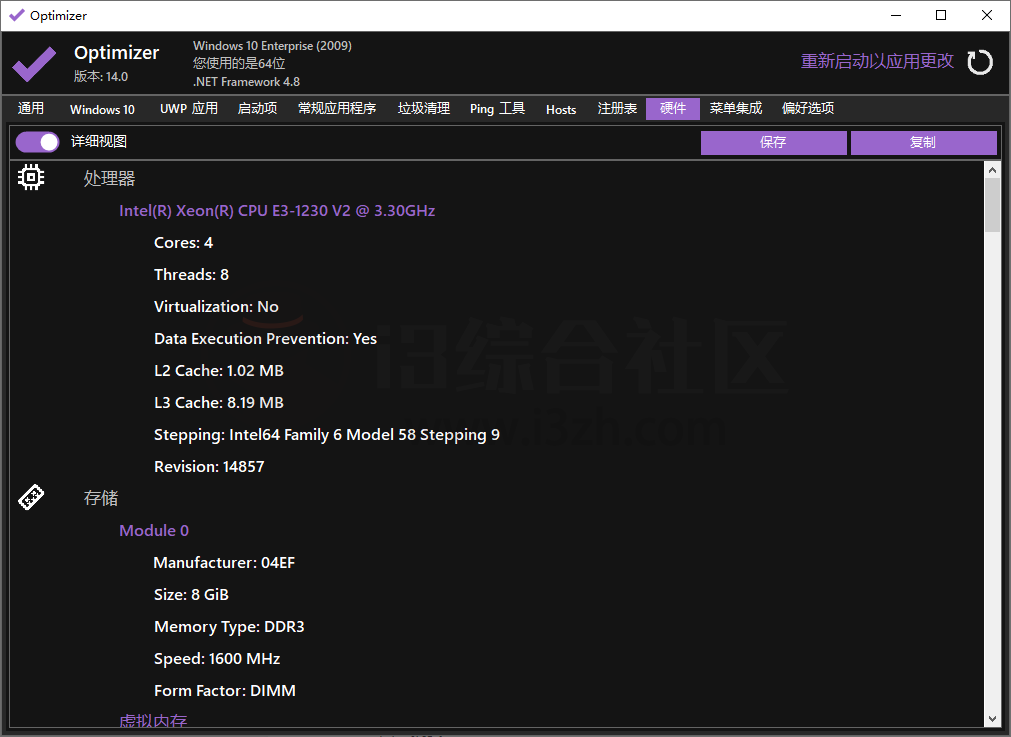
Task: Click the '您使用的是64位' text
Action: pyautogui.click(x=239, y=63)
